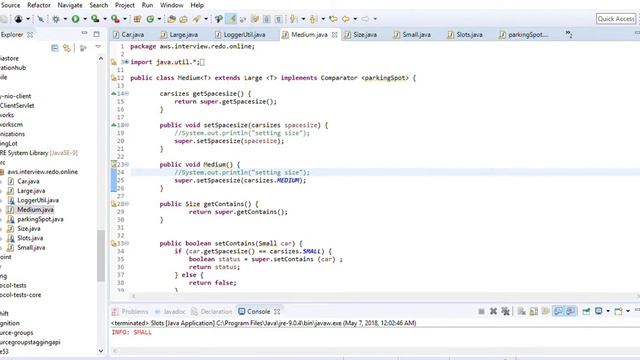Open the New Java Class dropdown arrow

[160, 19]
